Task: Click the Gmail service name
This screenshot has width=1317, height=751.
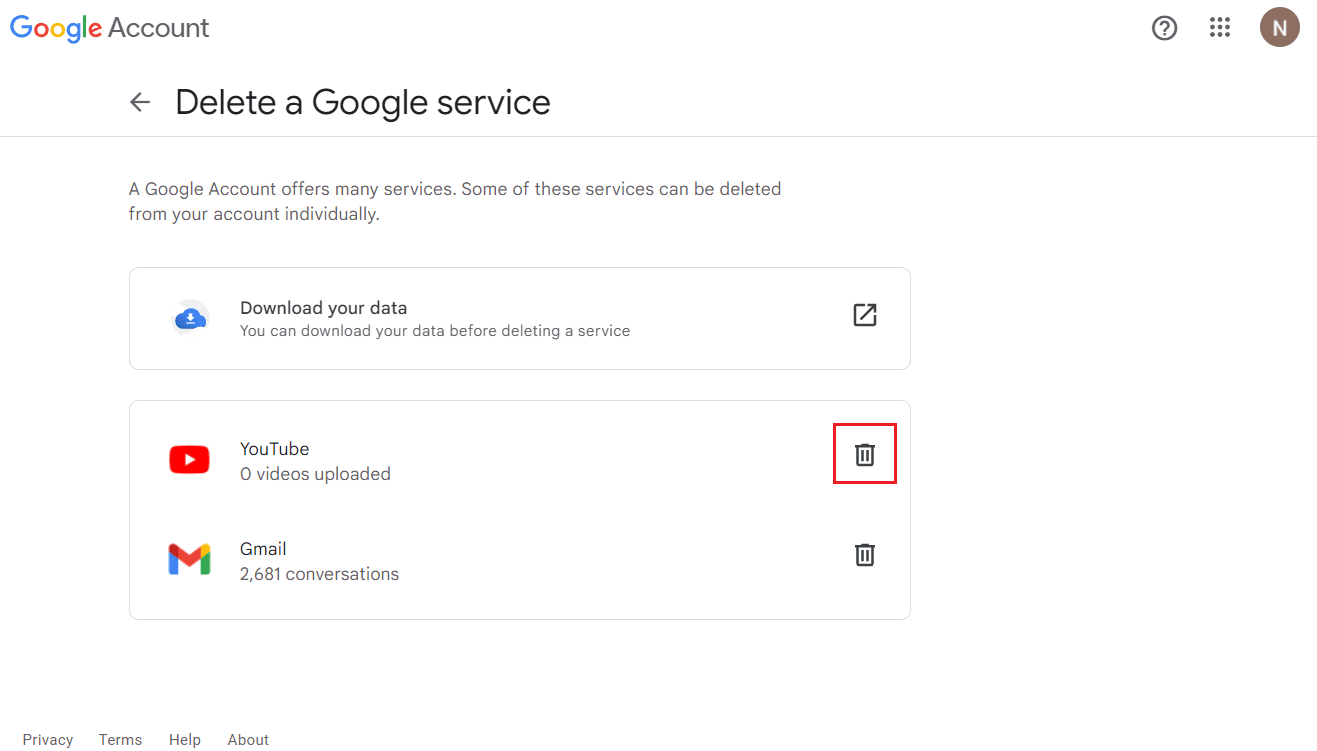Action: click(x=263, y=549)
